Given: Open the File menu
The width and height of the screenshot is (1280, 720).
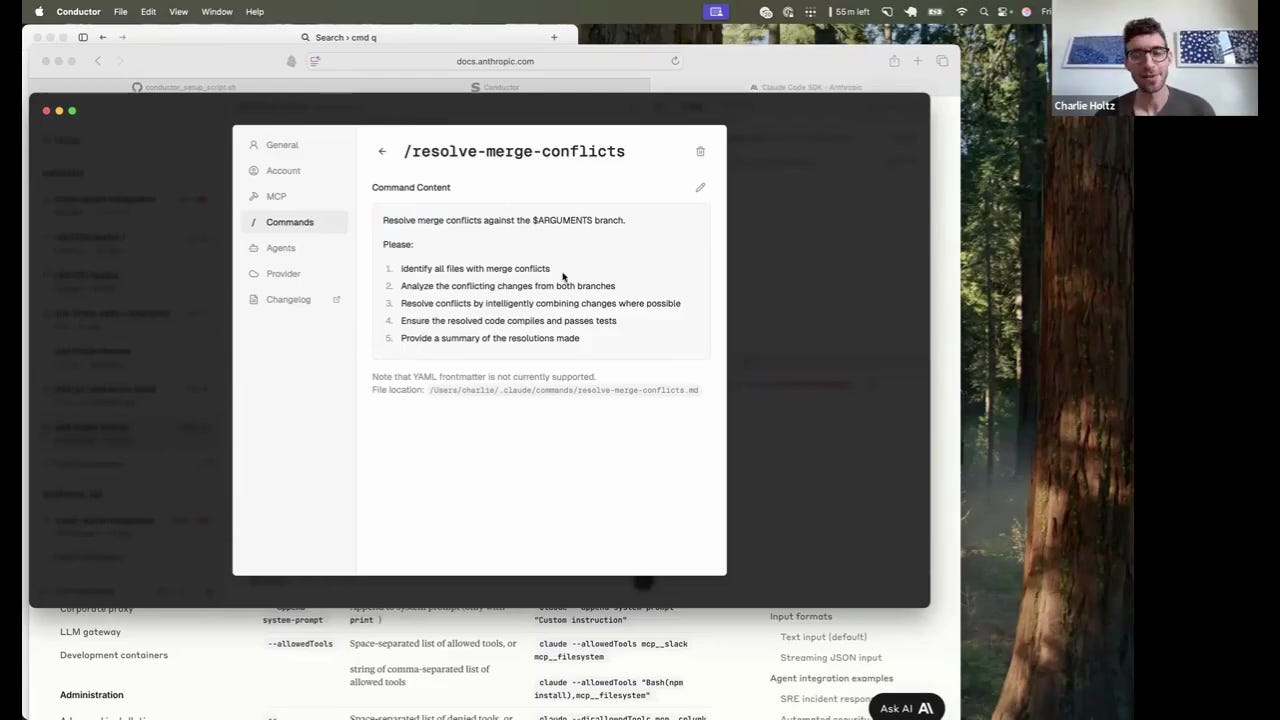Looking at the screenshot, I should (x=120, y=12).
